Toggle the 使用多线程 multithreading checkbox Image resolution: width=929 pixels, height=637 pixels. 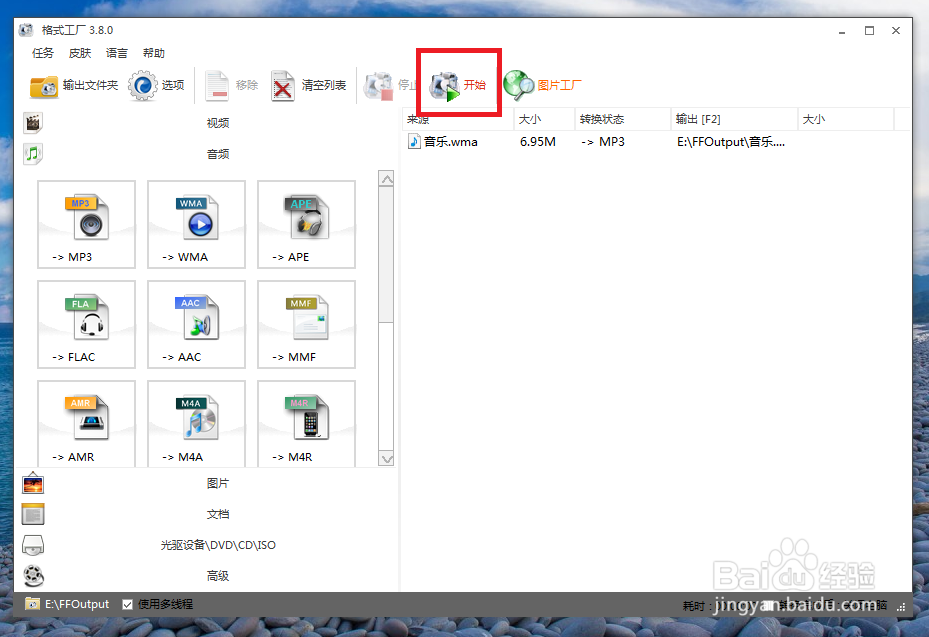tap(127, 604)
